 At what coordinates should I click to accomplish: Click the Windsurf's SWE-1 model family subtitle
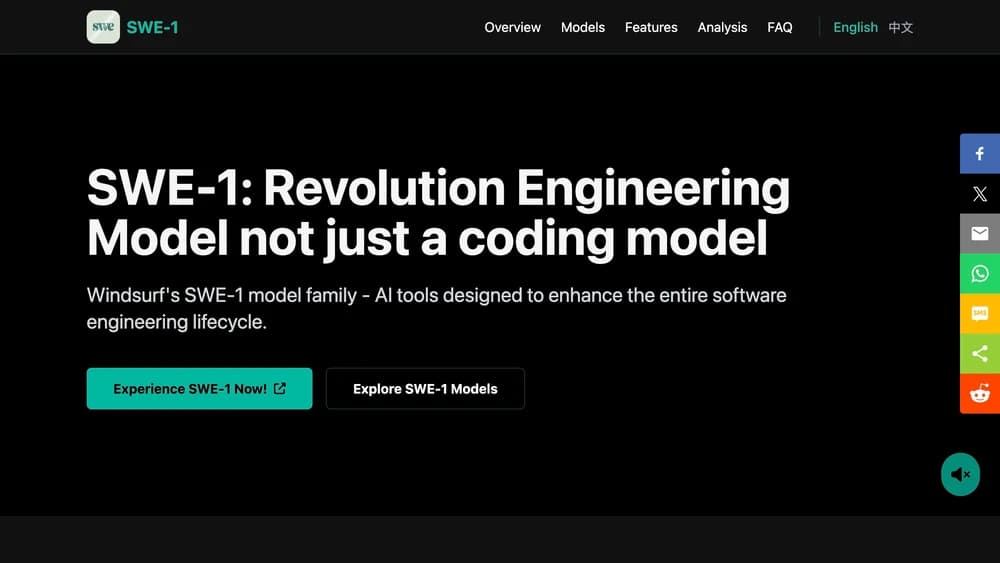pos(436,309)
